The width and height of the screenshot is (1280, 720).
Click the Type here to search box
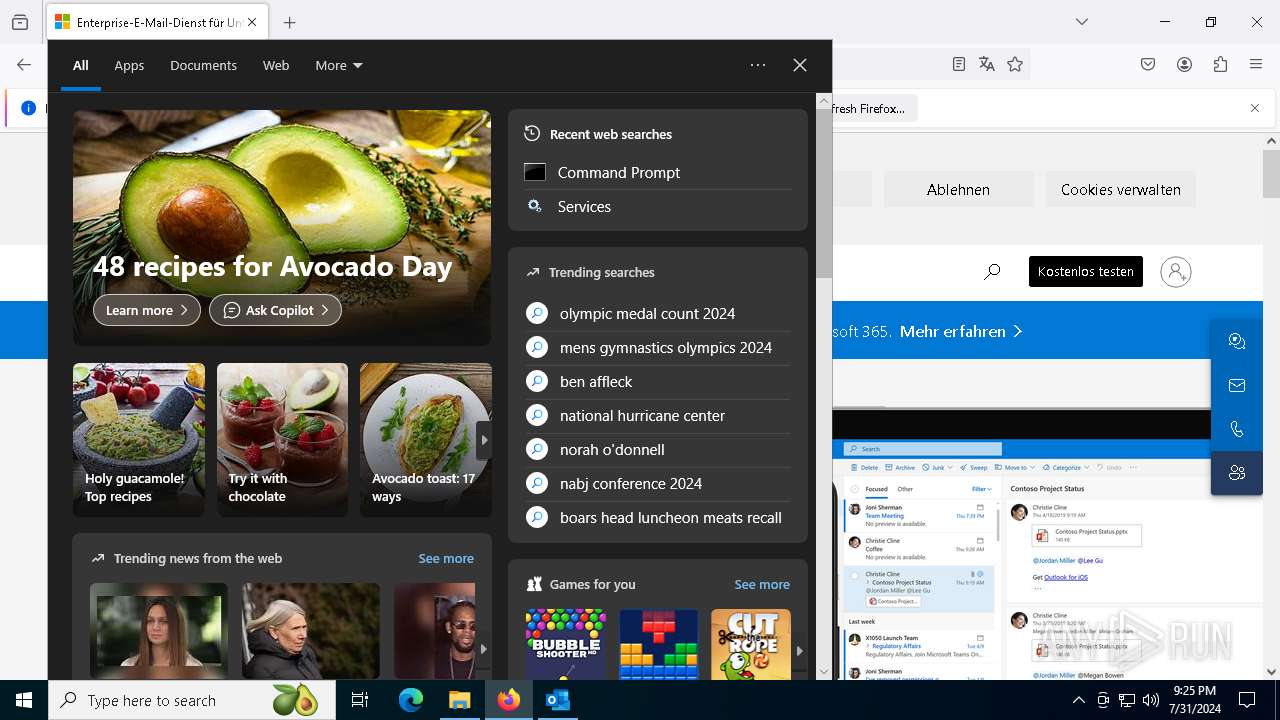click(192, 700)
